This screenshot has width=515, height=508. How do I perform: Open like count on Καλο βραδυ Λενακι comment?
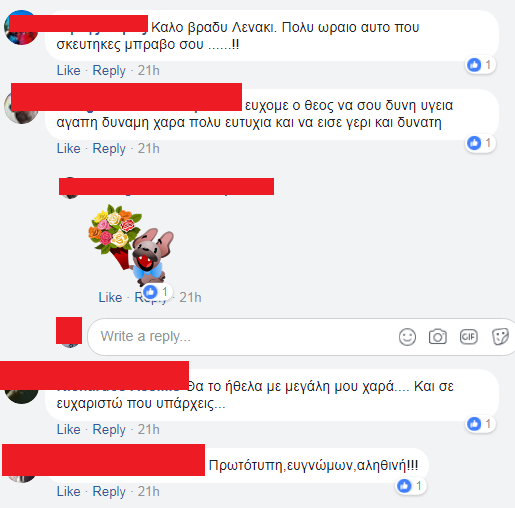pyautogui.click(x=480, y=65)
